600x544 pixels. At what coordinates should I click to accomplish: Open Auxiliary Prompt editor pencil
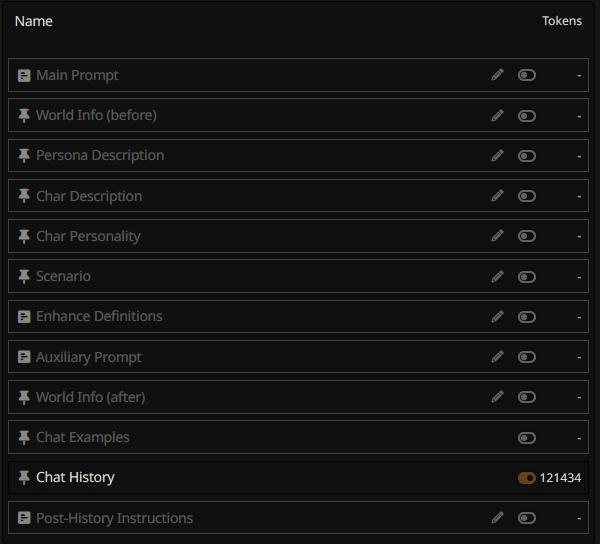tap(497, 357)
